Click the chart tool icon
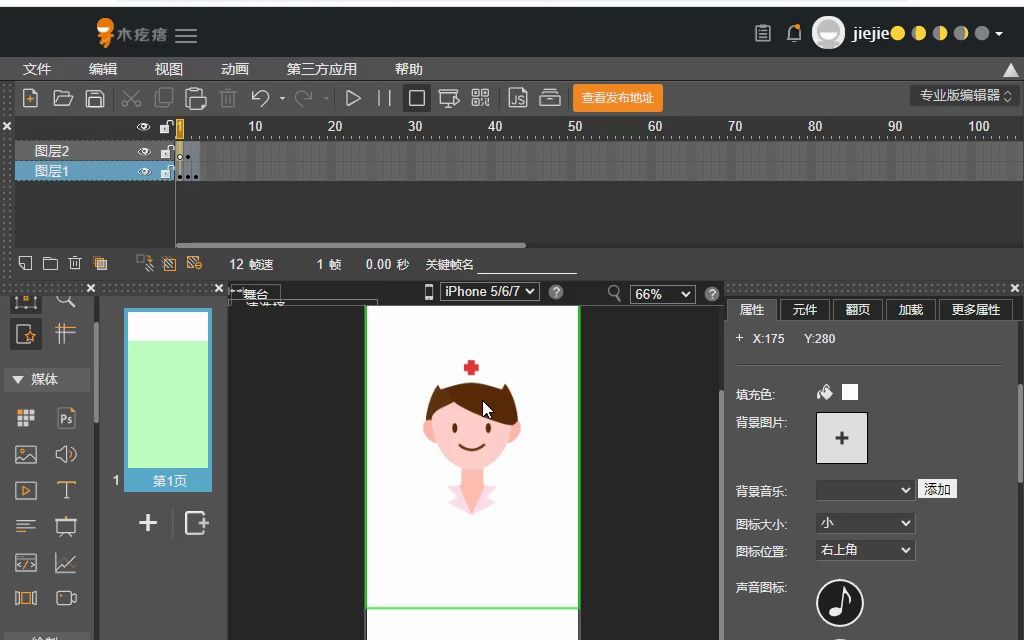1024x640 pixels. pos(65,562)
